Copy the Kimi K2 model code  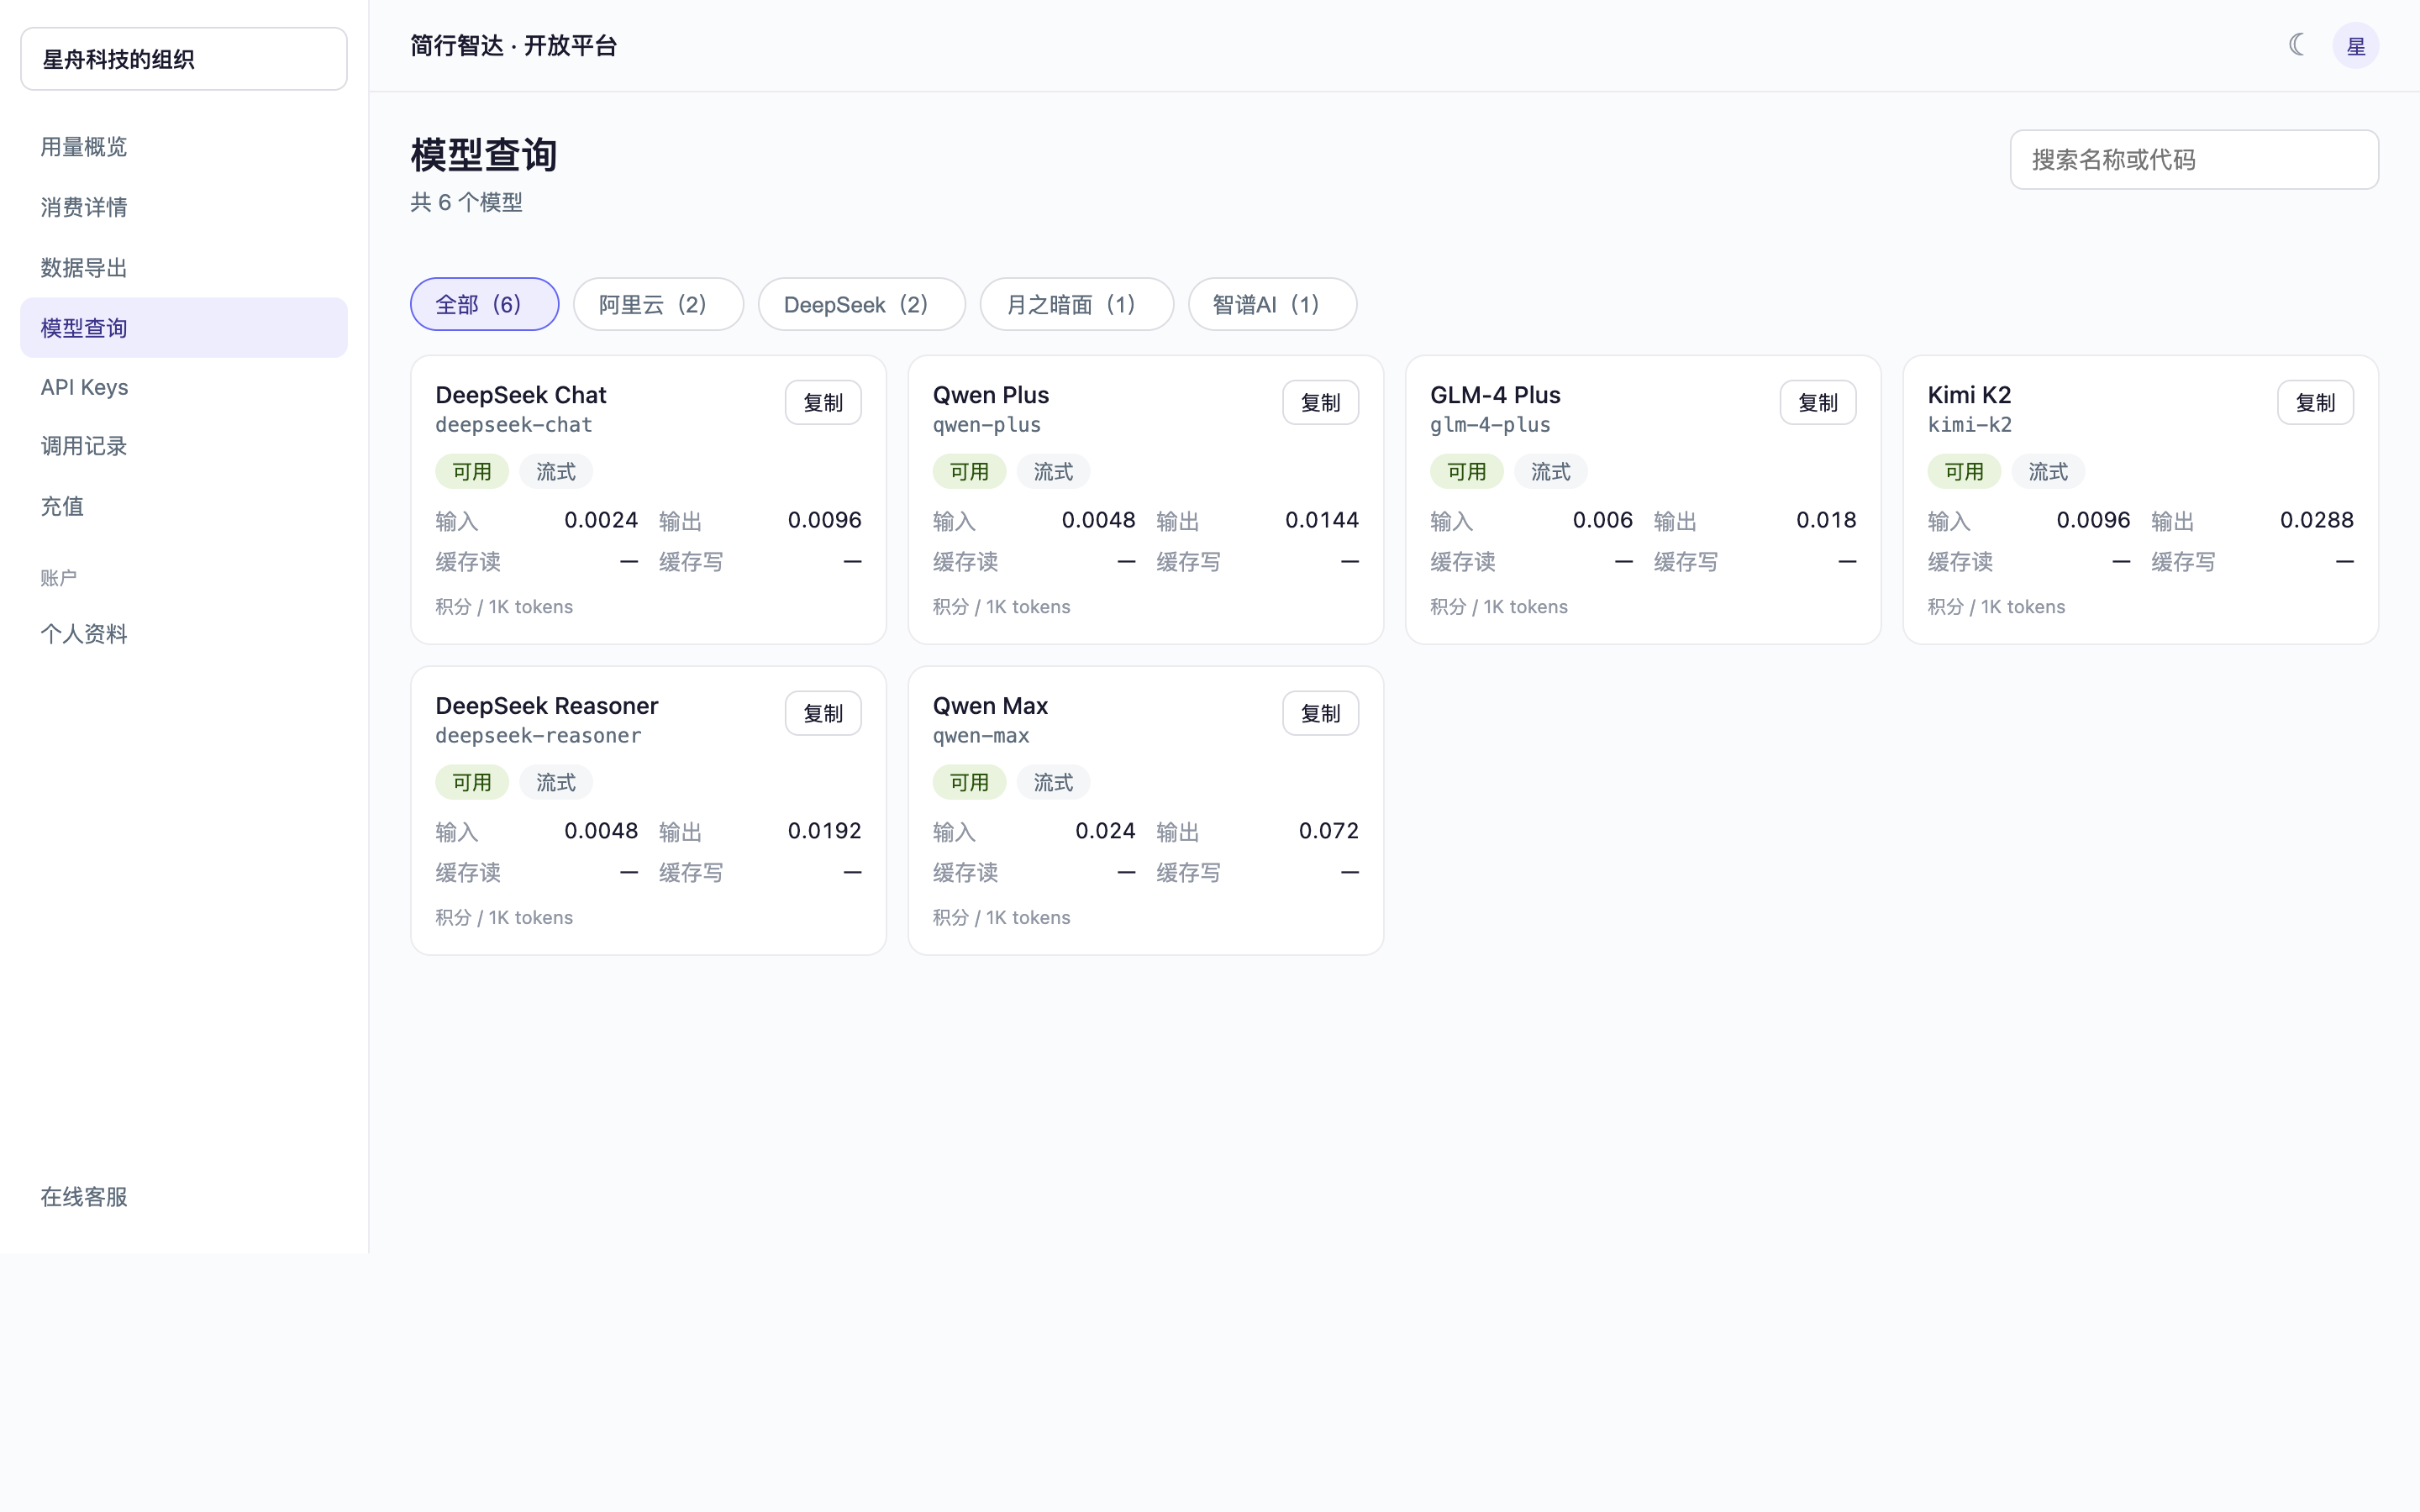pyautogui.click(x=2315, y=403)
